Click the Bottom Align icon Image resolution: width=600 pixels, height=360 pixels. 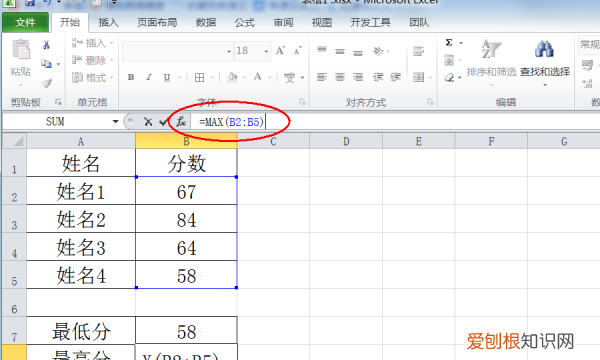tap(358, 52)
